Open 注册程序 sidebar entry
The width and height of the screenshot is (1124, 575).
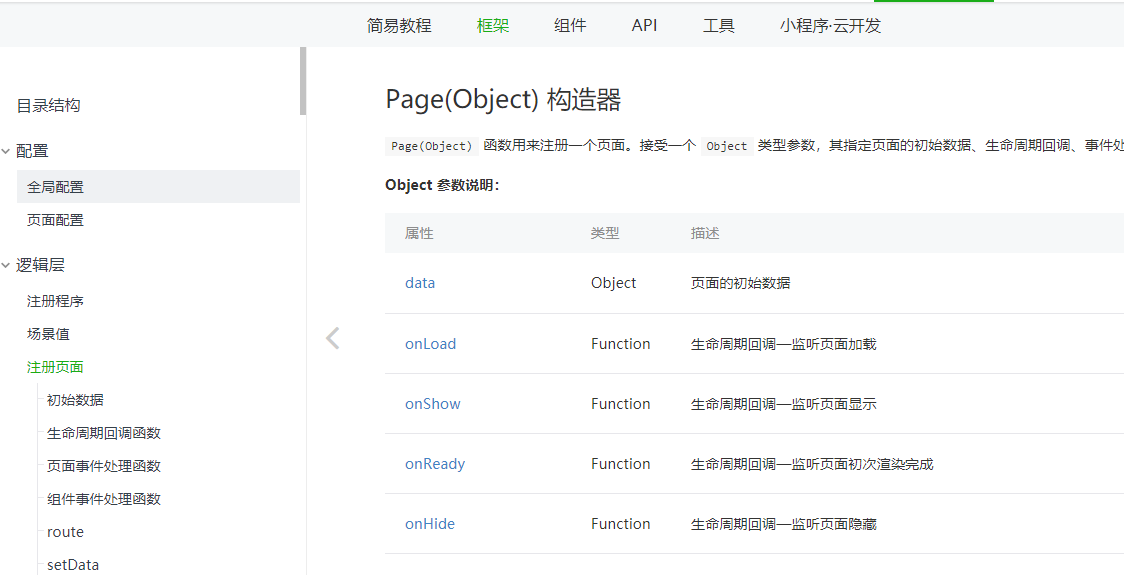coord(56,301)
